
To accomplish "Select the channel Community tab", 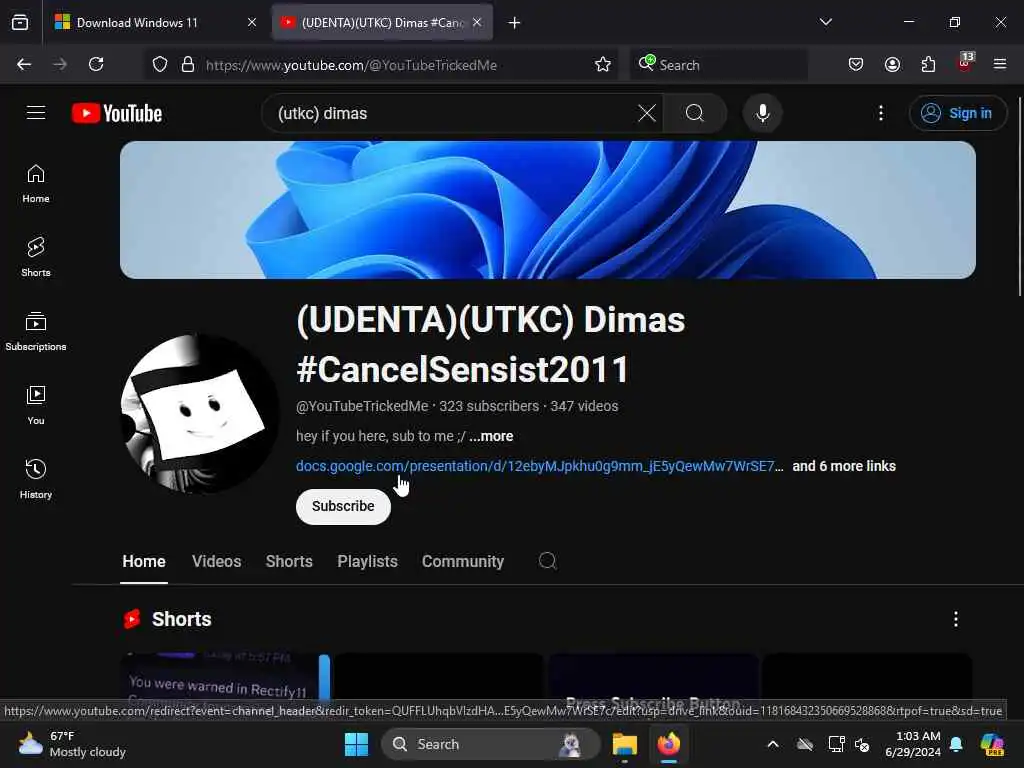I will pos(462,561).
